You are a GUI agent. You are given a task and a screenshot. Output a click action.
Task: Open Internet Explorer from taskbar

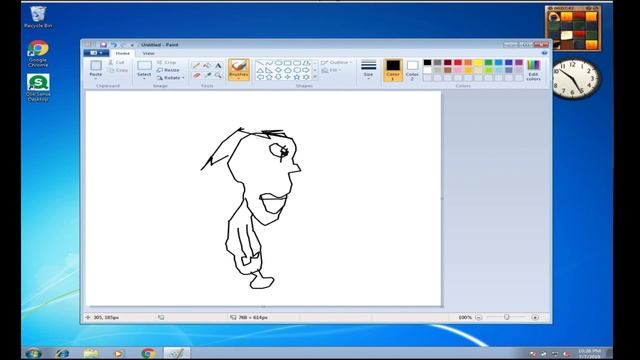pos(62,353)
